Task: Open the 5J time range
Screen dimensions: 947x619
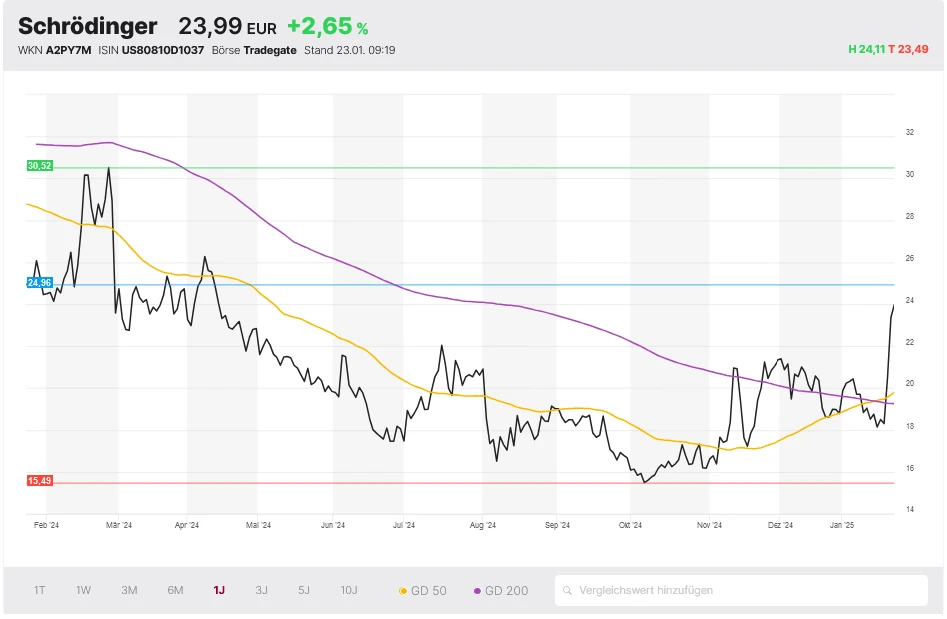Action: 304,590
